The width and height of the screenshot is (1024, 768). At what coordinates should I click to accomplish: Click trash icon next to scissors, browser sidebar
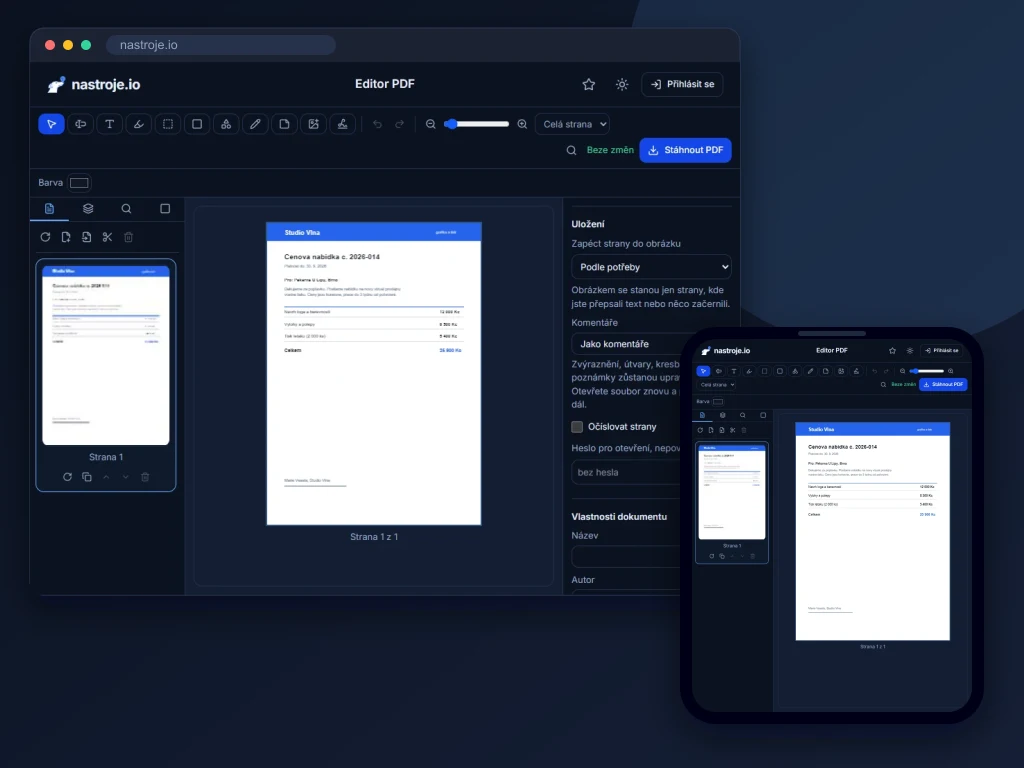[129, 237]
